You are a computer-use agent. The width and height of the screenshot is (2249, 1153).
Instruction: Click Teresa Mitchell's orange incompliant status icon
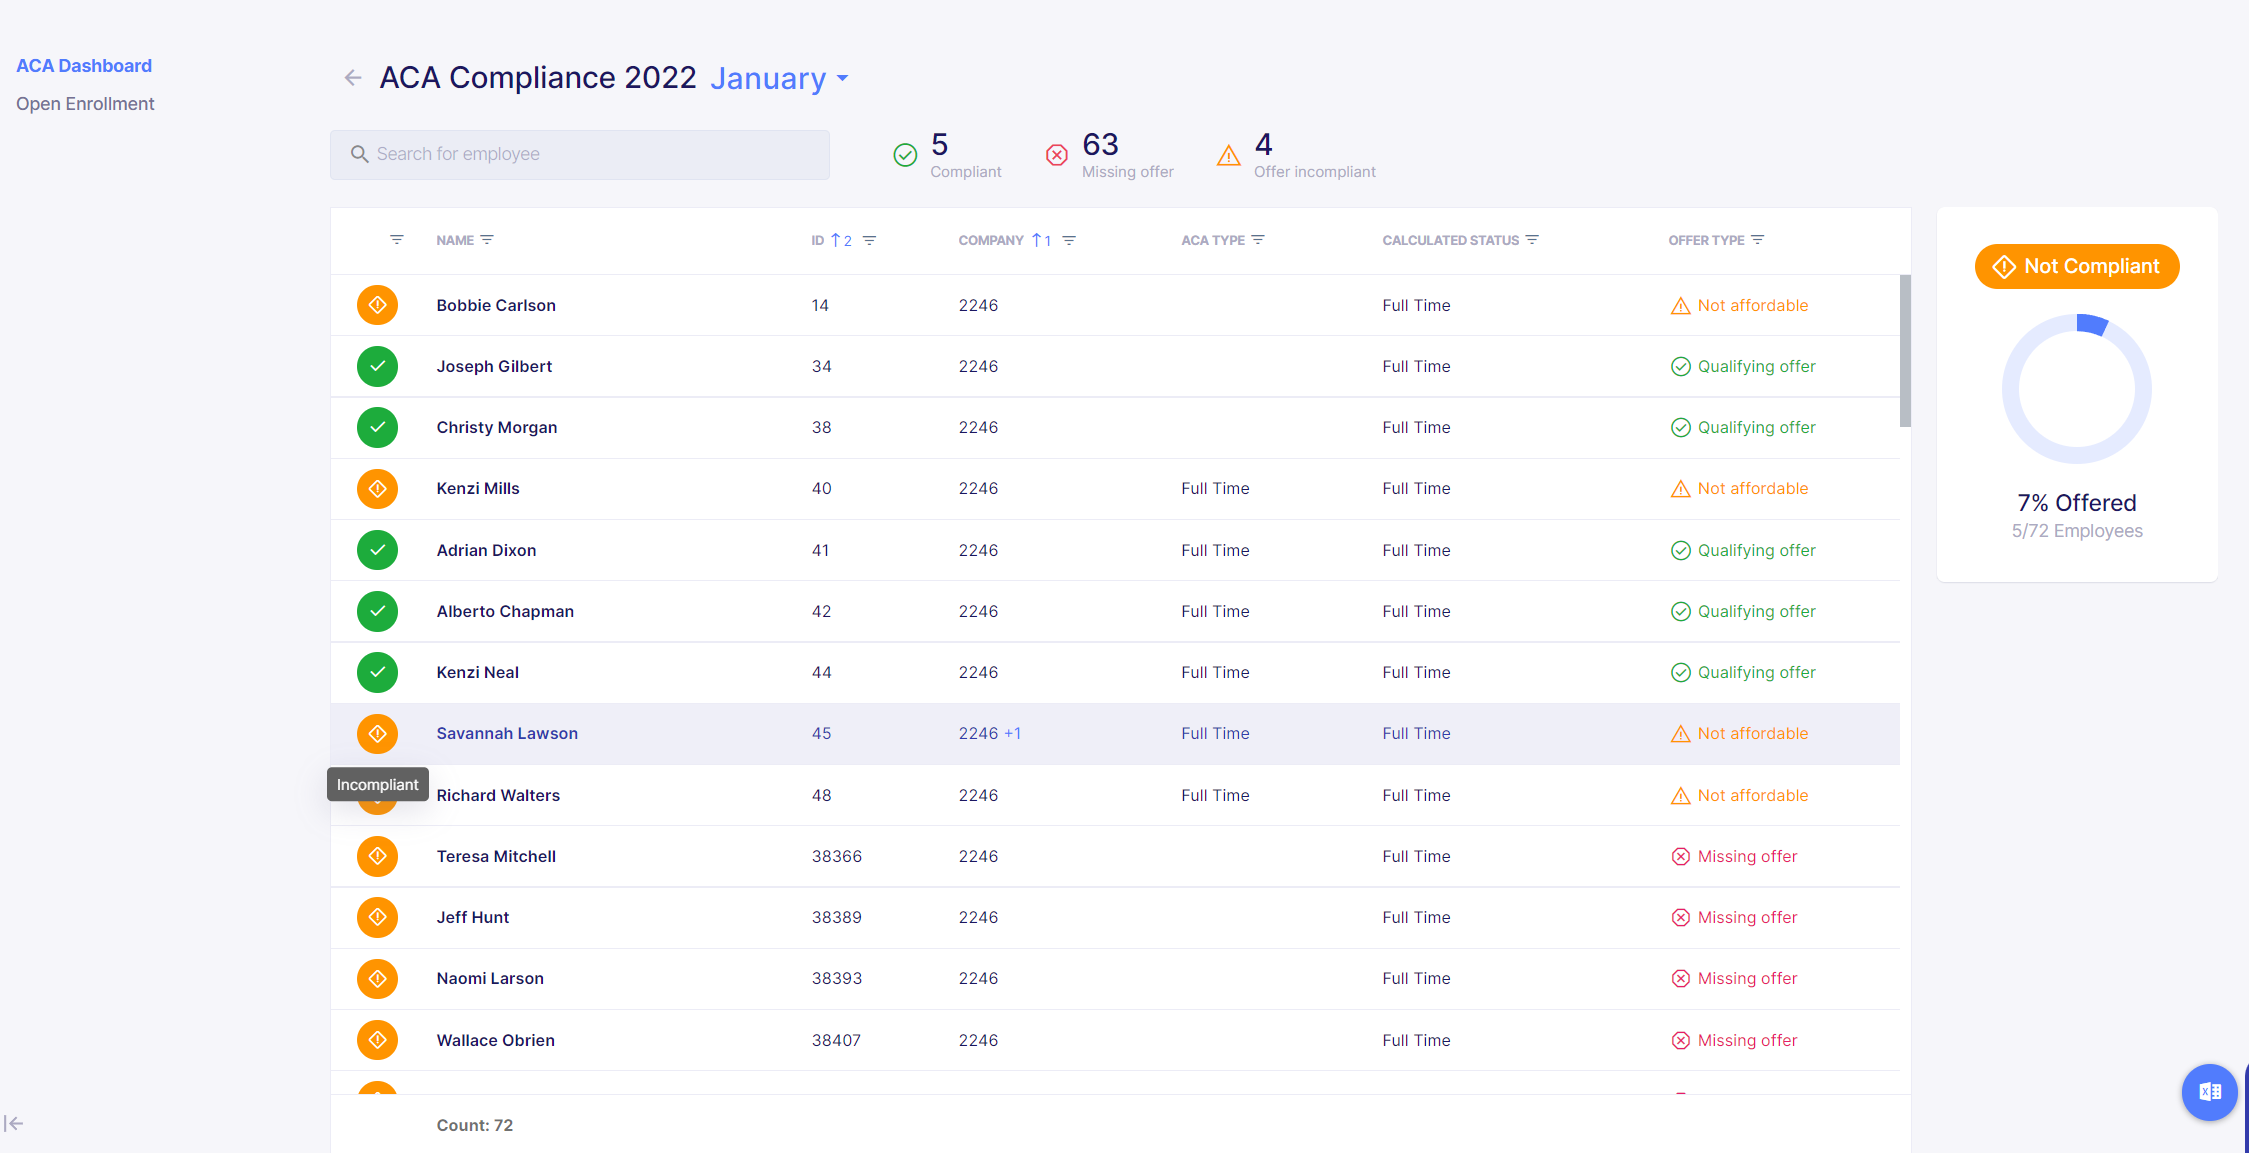(377, 856)
